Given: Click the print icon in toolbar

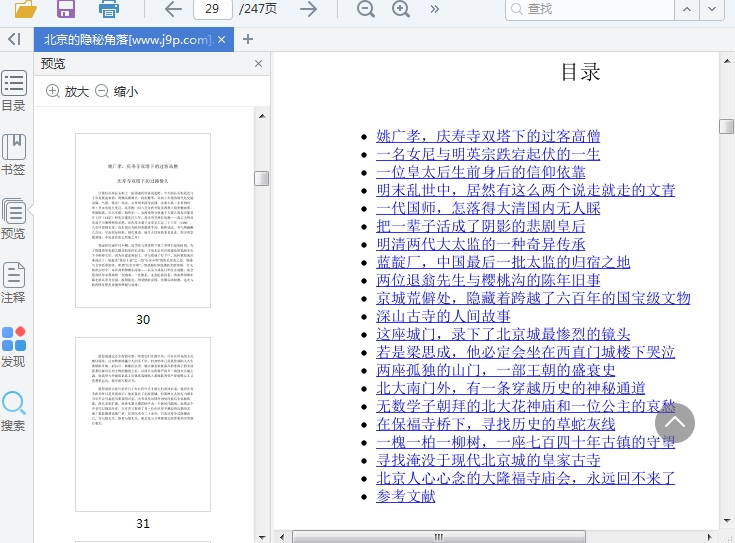Looking at the screenshot, I should (x=109, y=9).
